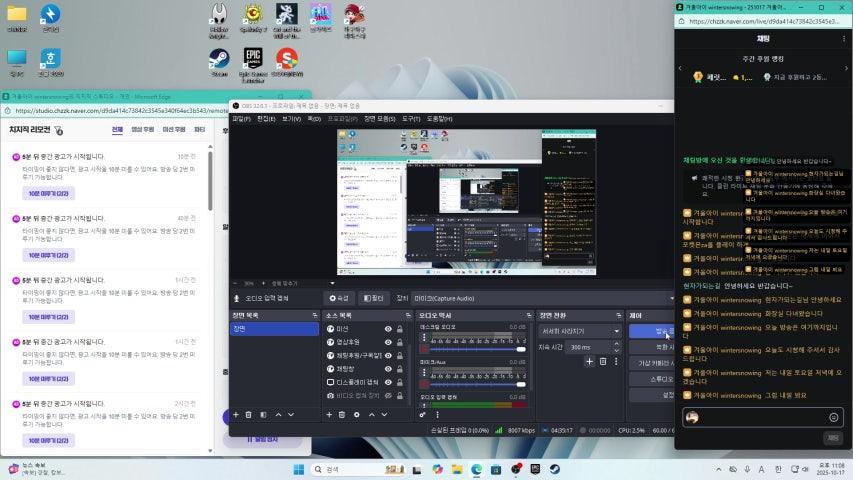Delete the selected source with trash icon

click(342, 414)
